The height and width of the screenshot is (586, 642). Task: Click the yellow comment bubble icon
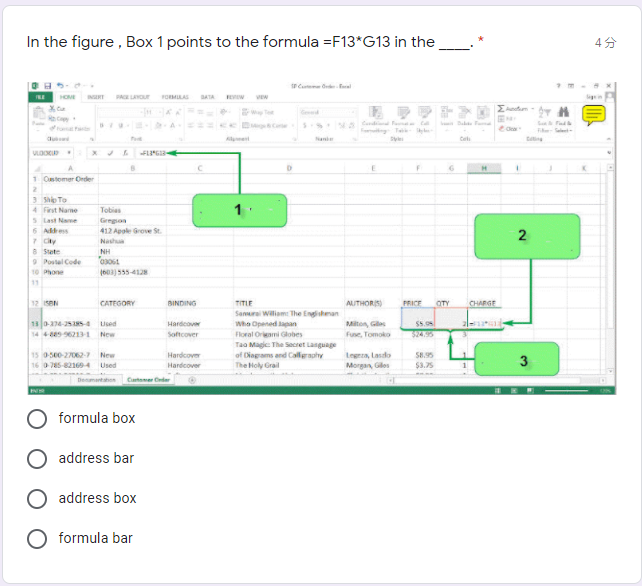593,115
